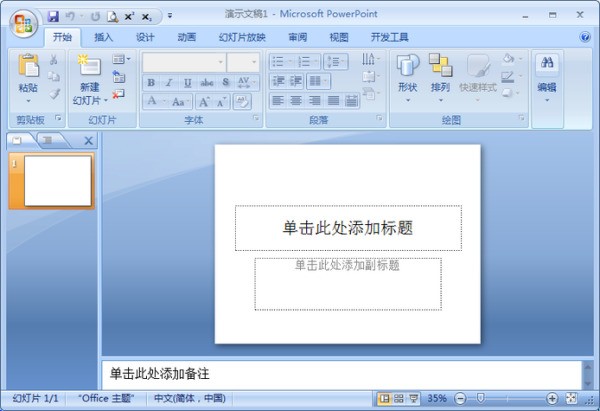
Task: Click the text direction icon
Action: [x=370, y=59]
